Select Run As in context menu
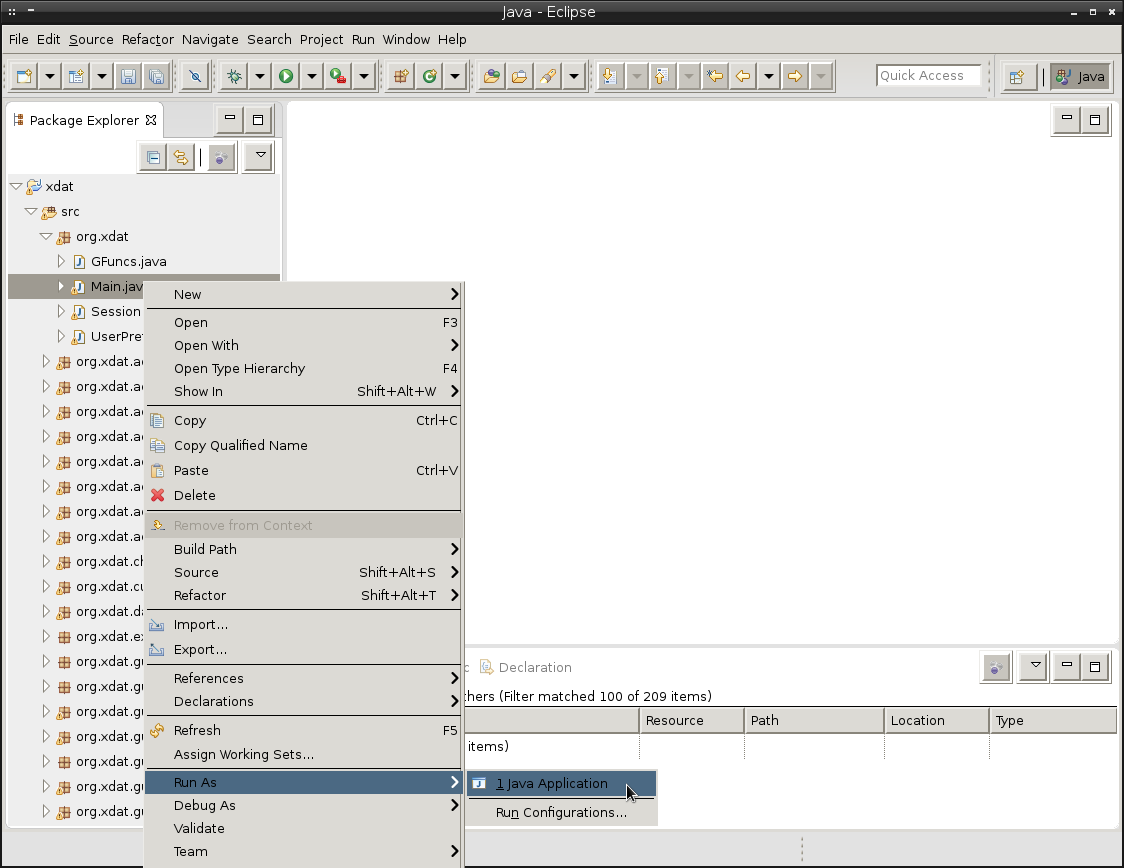The height and width of the screenshot is (868, 1124). pyautogui.click(x=303, y=782)
